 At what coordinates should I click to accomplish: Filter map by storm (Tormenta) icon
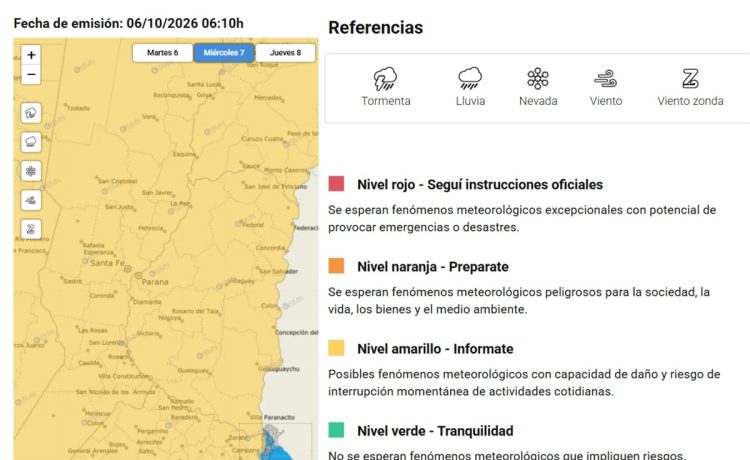pyautogui.click(x=31, y=113)
